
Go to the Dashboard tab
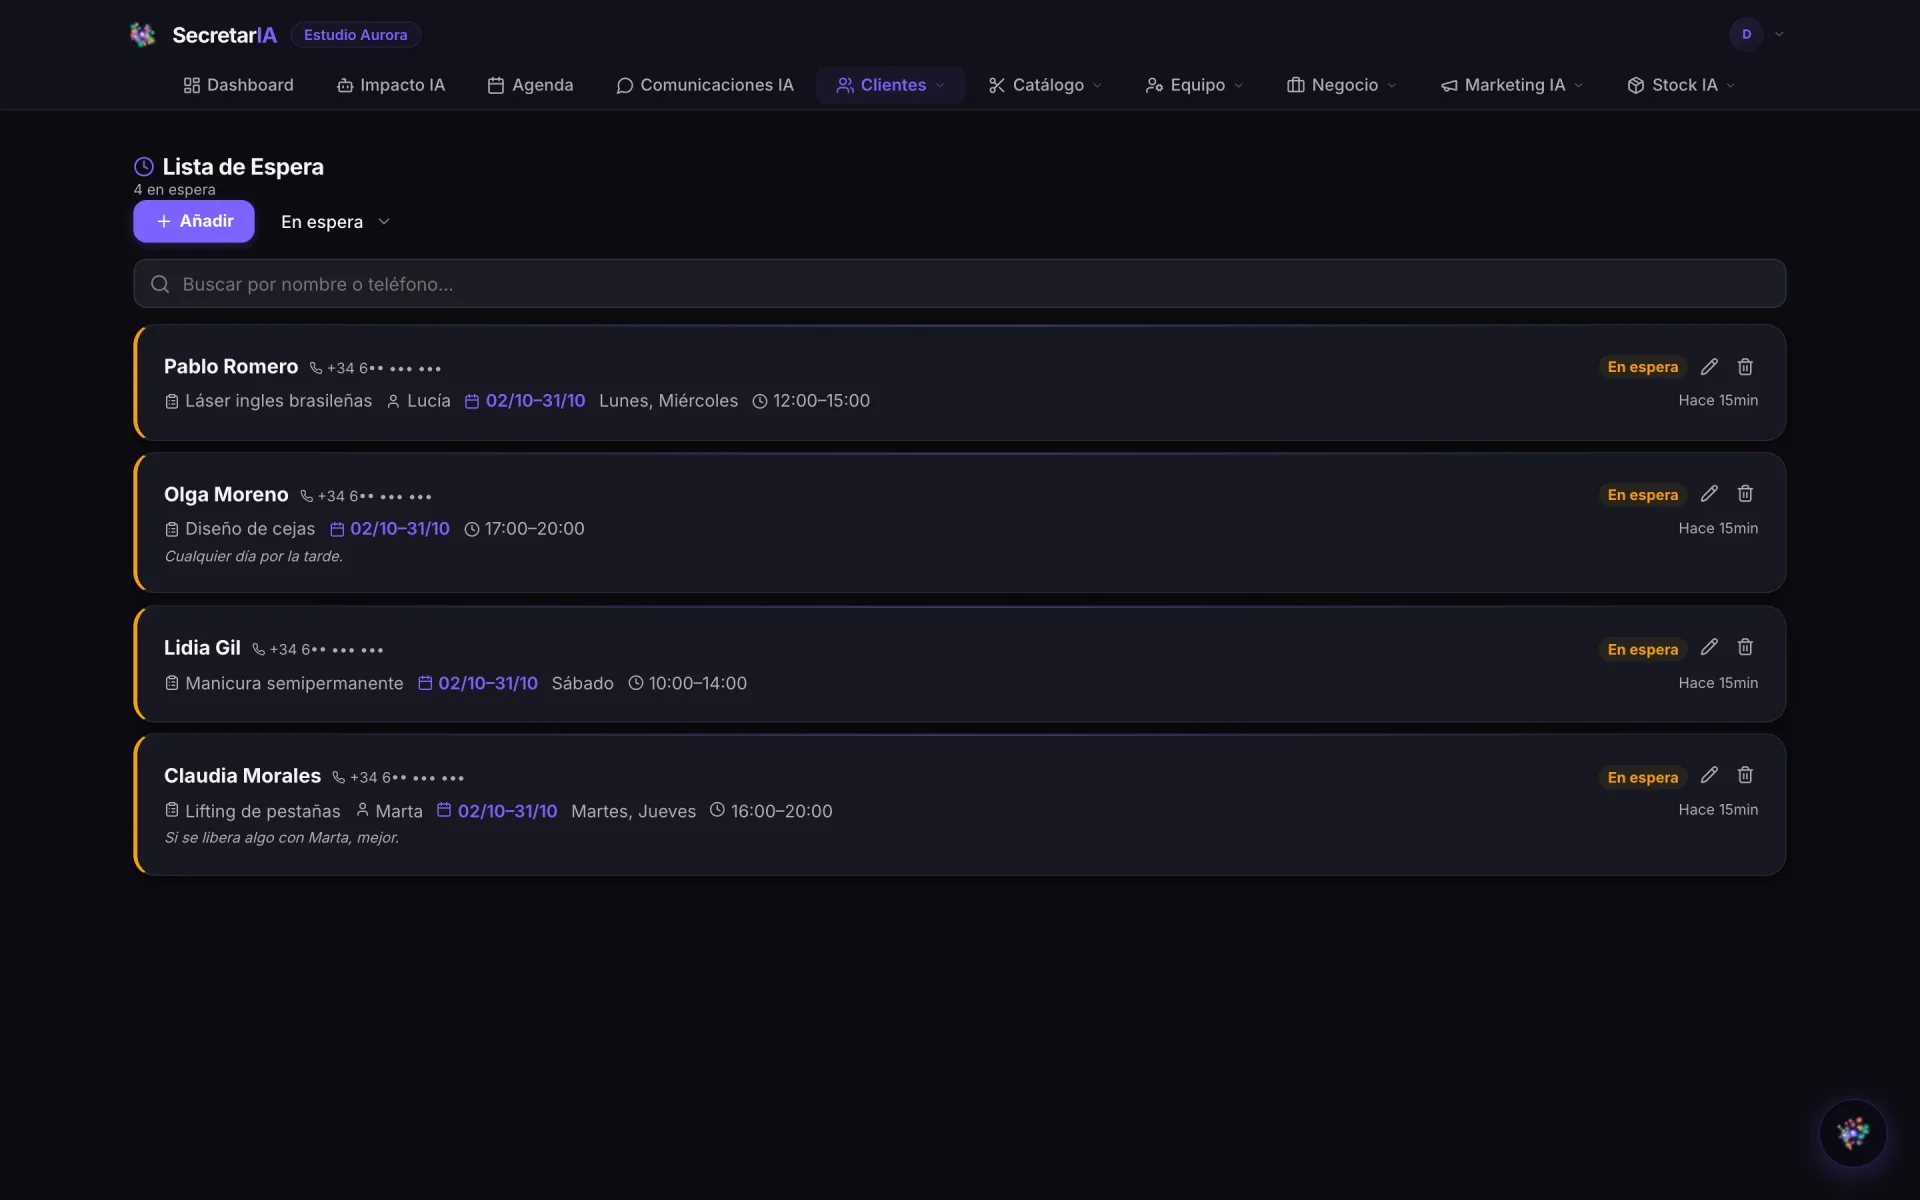coord(238,85)
